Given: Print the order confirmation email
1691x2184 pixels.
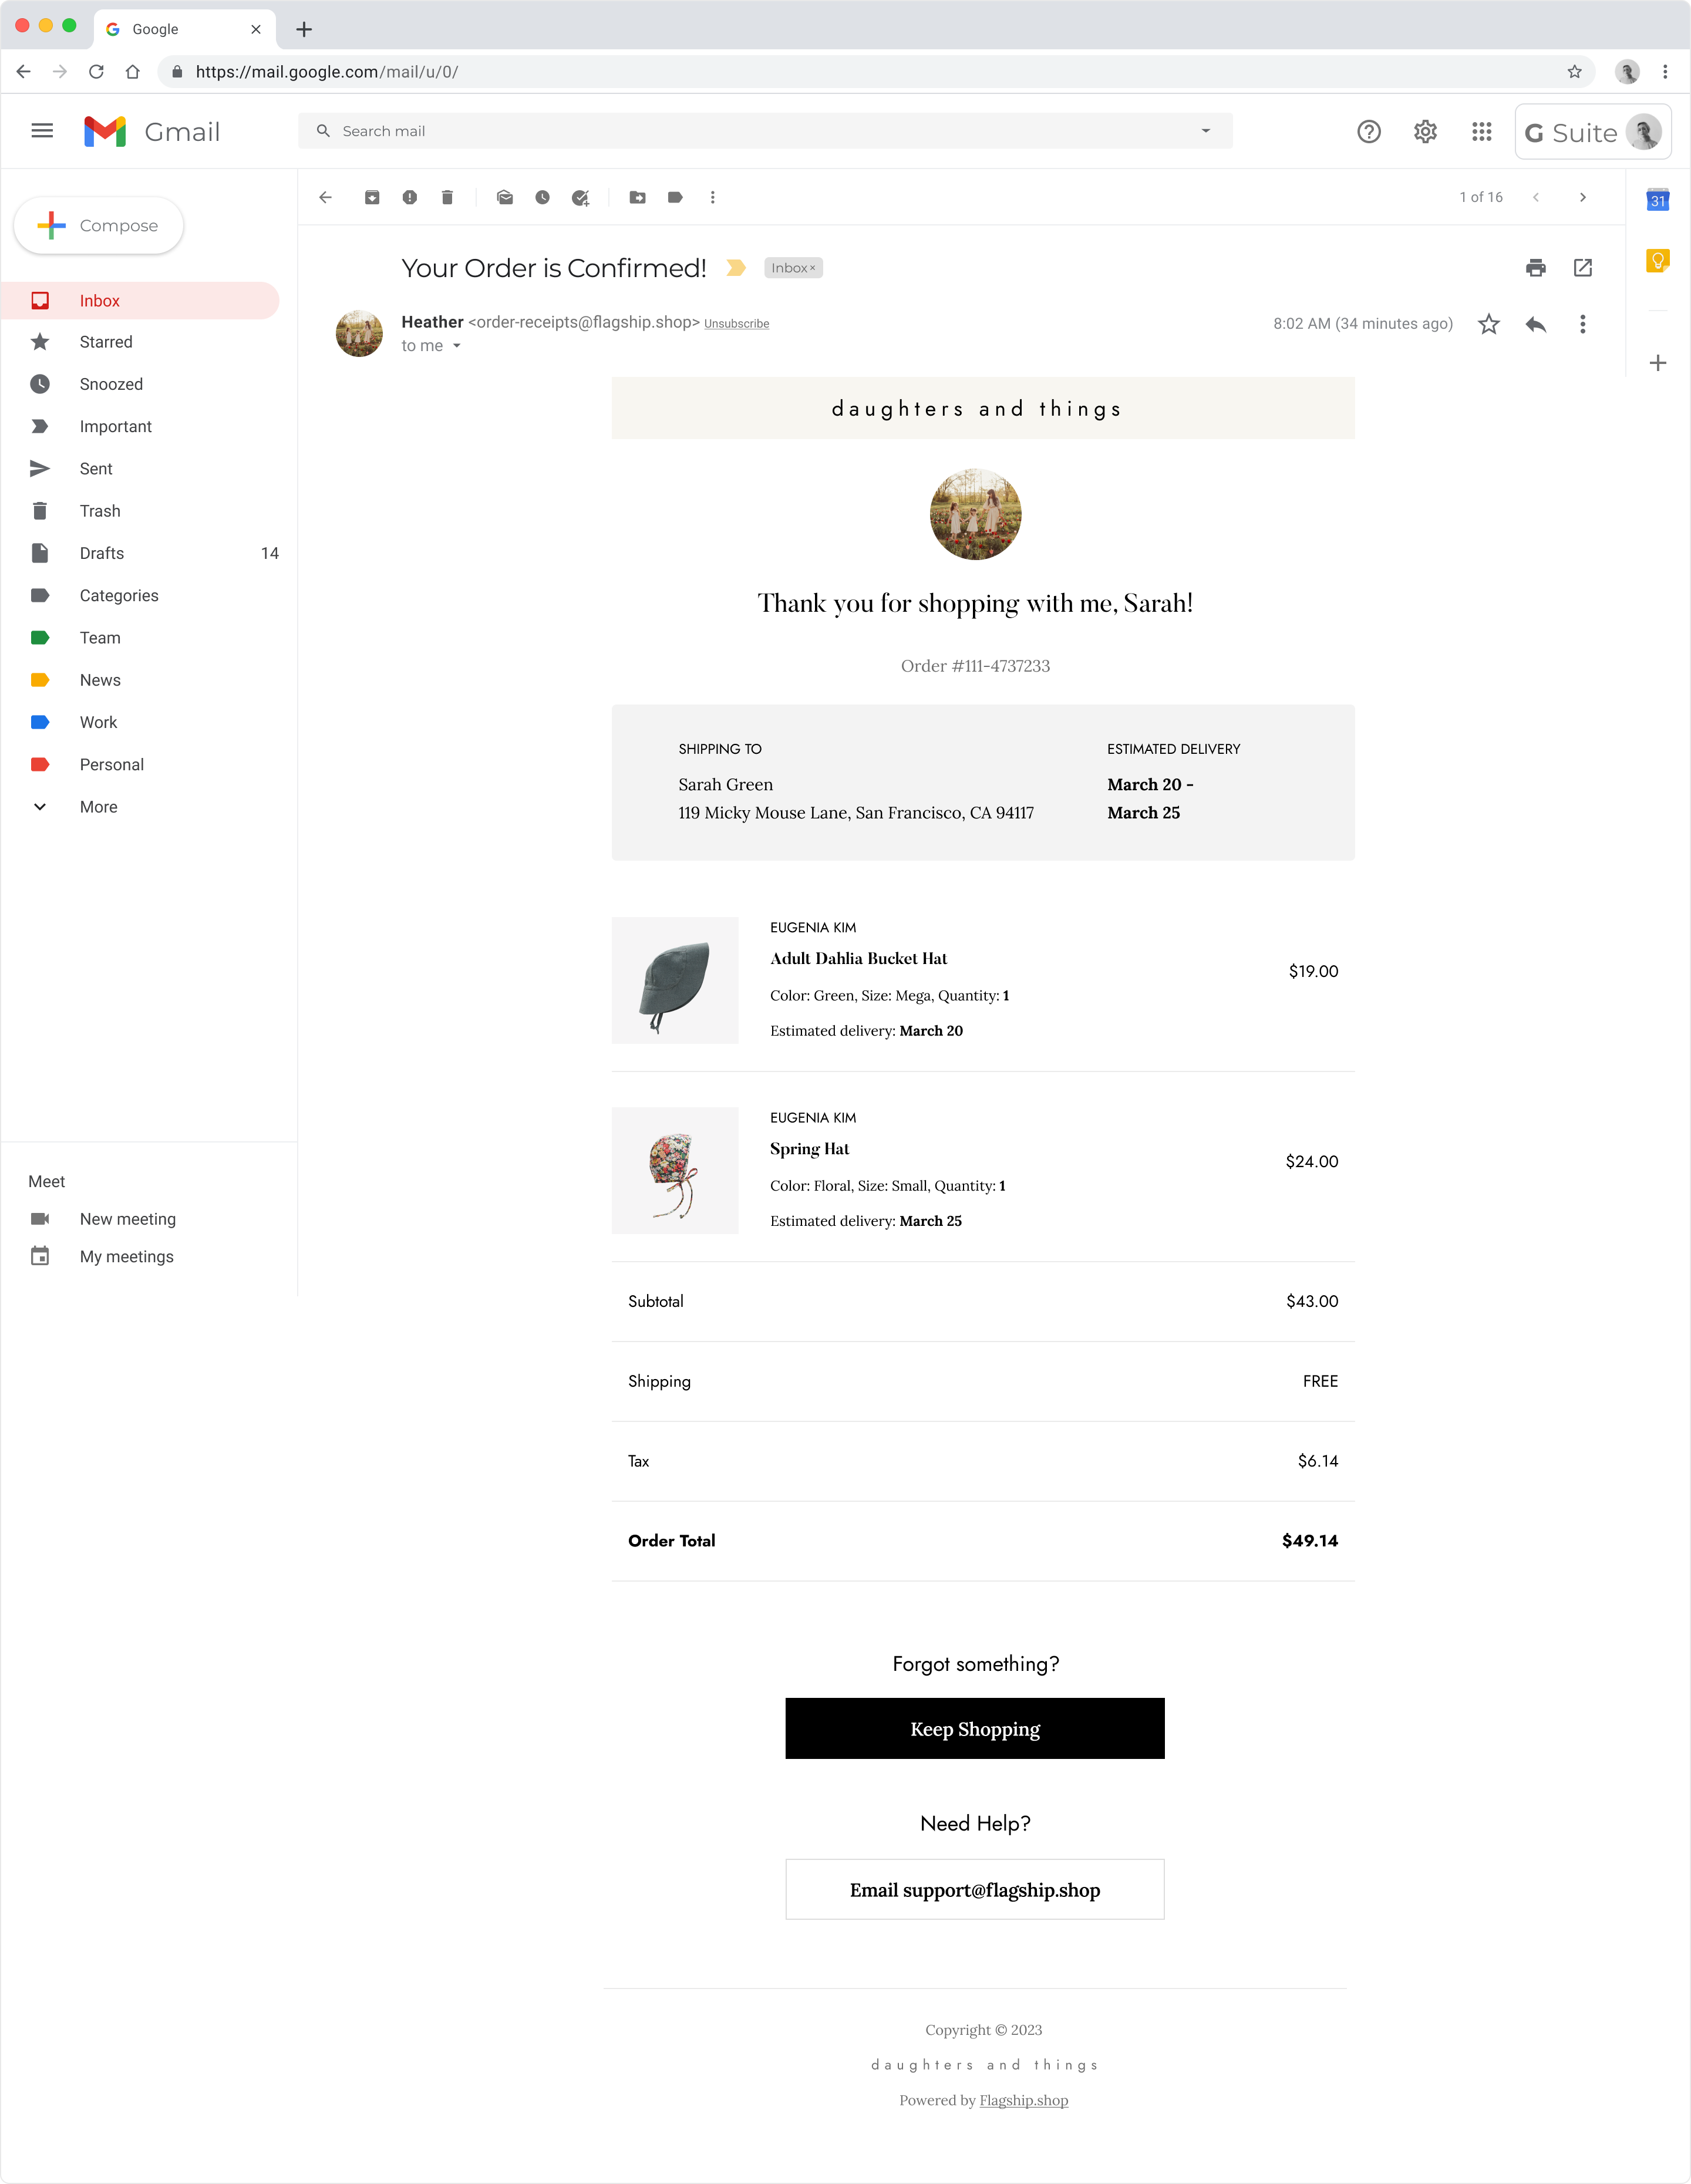Looking at the screenshot, I should 1536,267.
